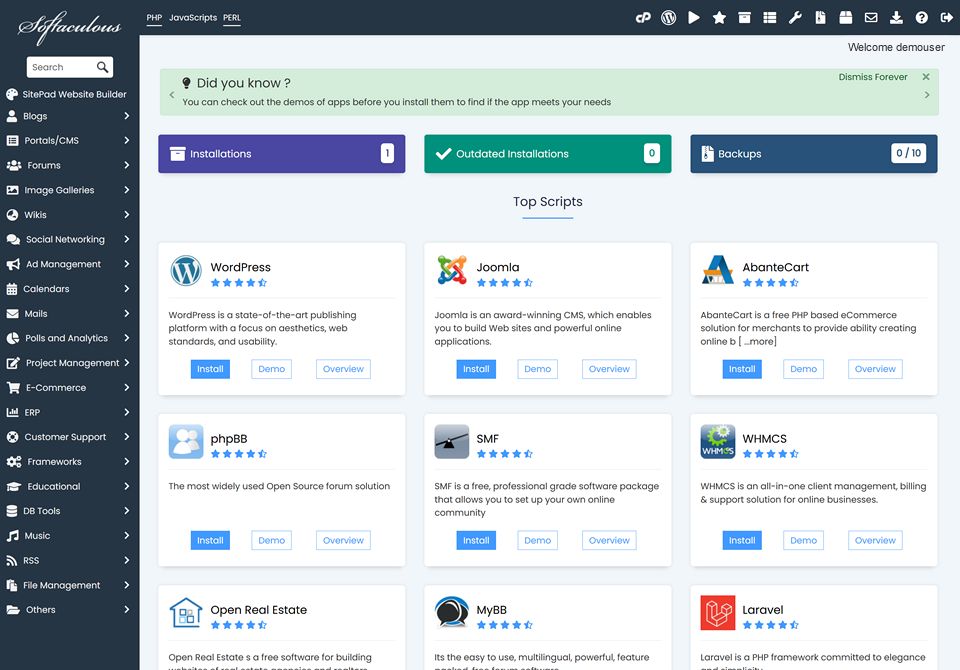Screen dimensions: 960x670
Task: Open the Outdated Installations panel
Action: coord(547,154)
